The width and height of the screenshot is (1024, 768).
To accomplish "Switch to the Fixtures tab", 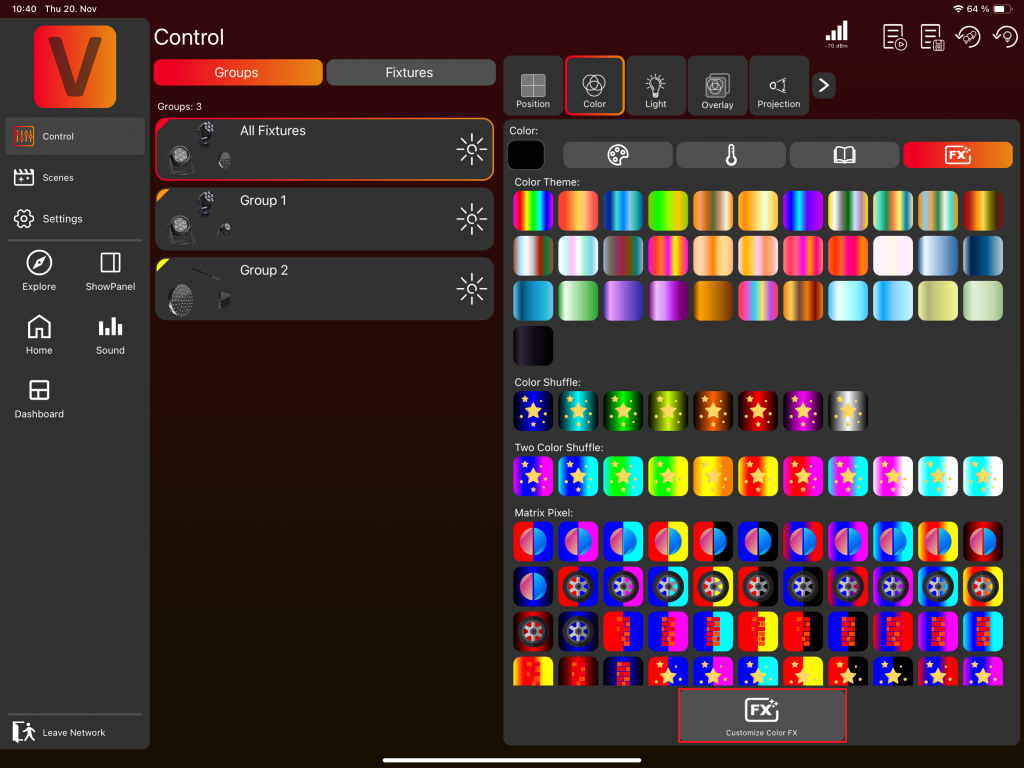I will coord(410,73).
